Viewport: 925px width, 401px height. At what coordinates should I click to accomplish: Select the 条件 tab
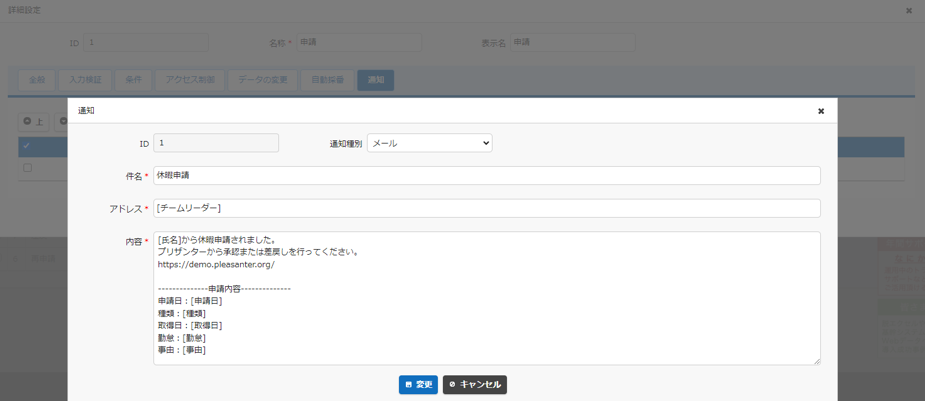point(133,80)
